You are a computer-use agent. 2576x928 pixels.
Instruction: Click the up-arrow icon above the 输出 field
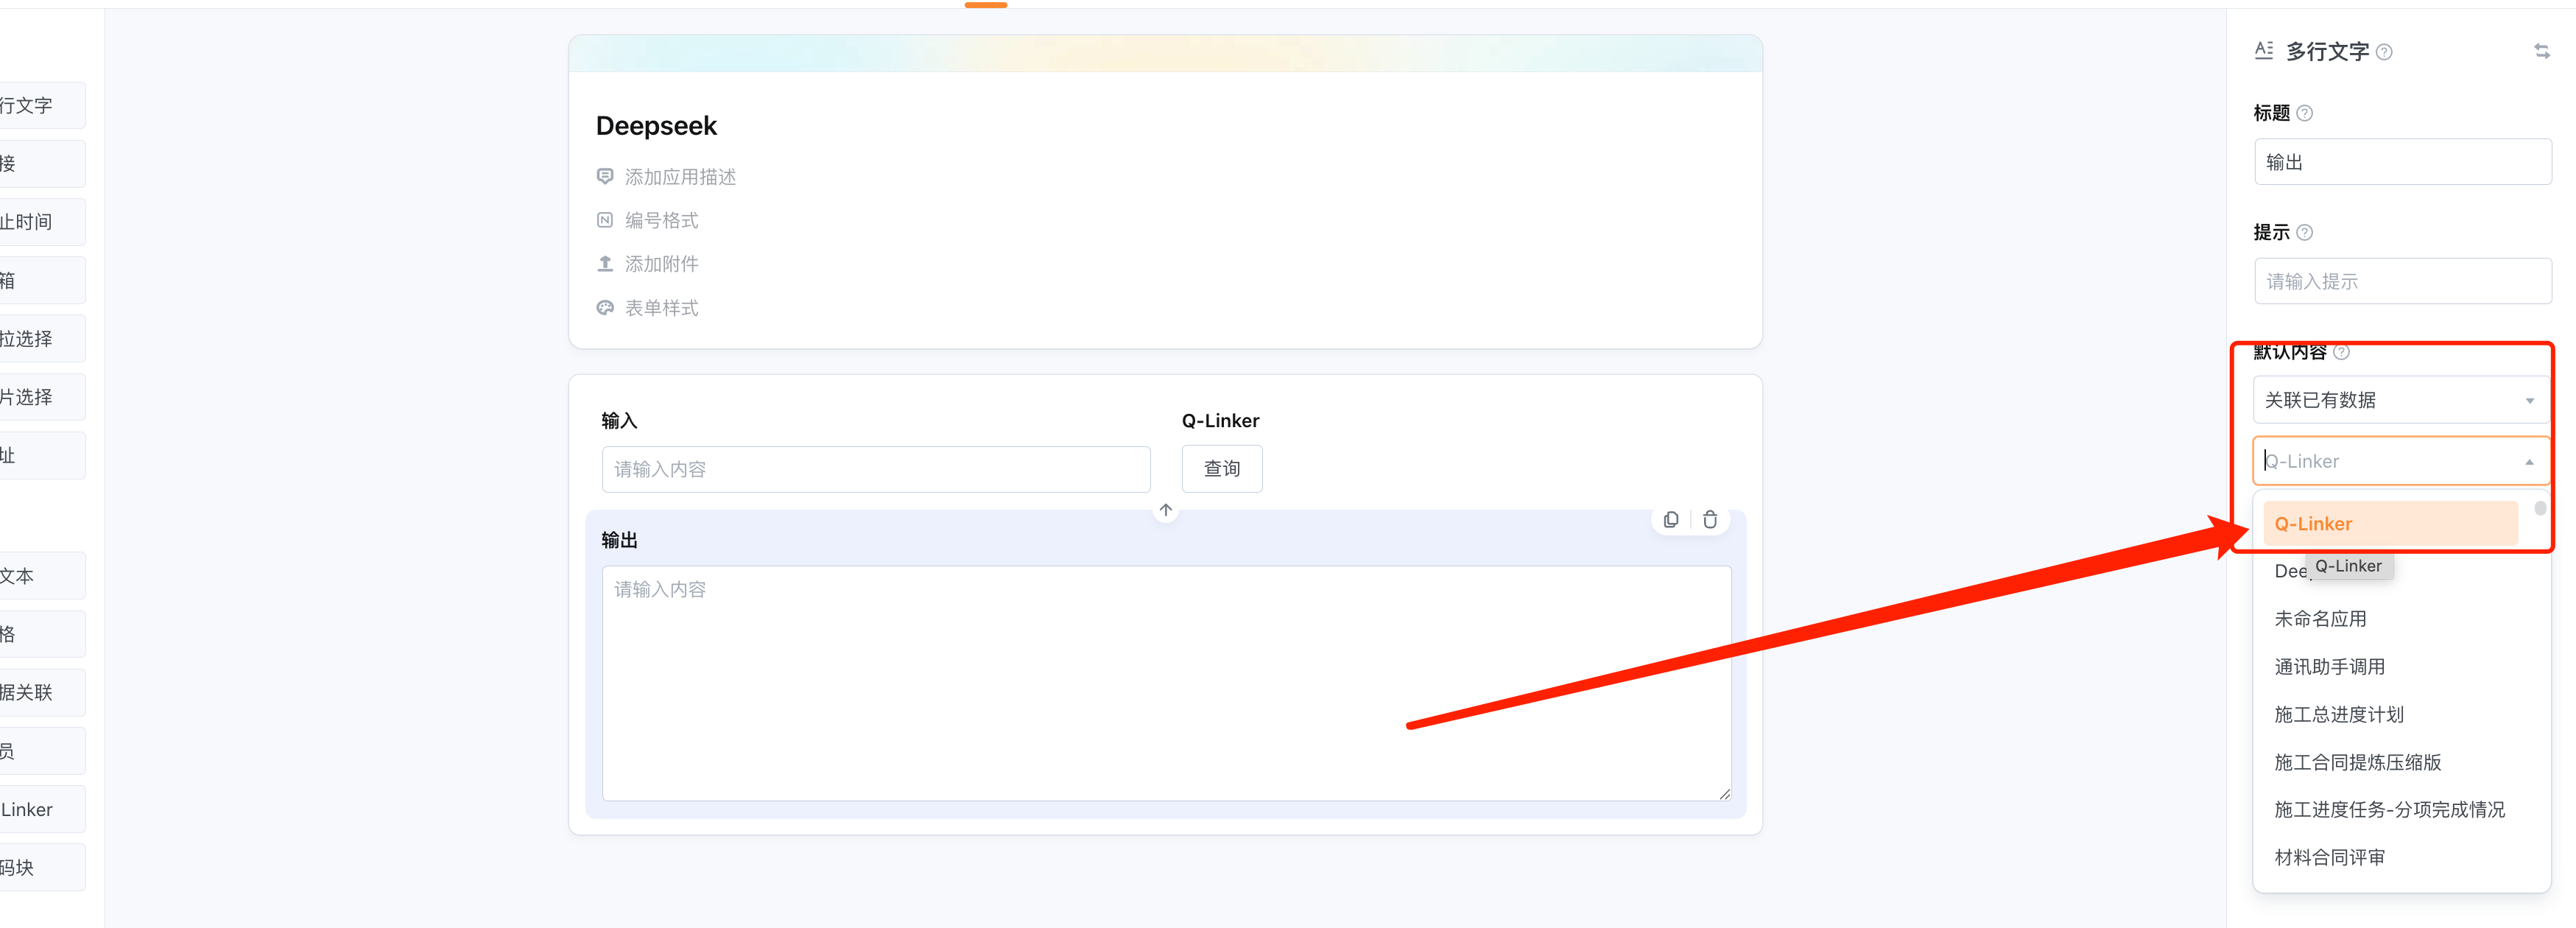click(x=1166, y=510)
